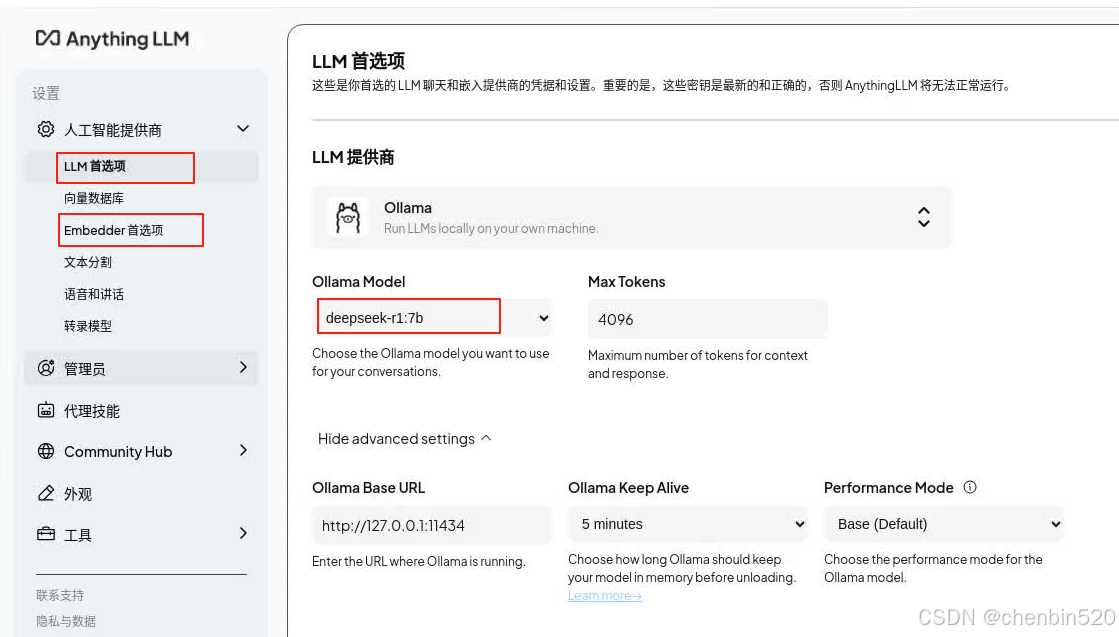
Task: Open 代理技能 page
Action: [92, 411]
